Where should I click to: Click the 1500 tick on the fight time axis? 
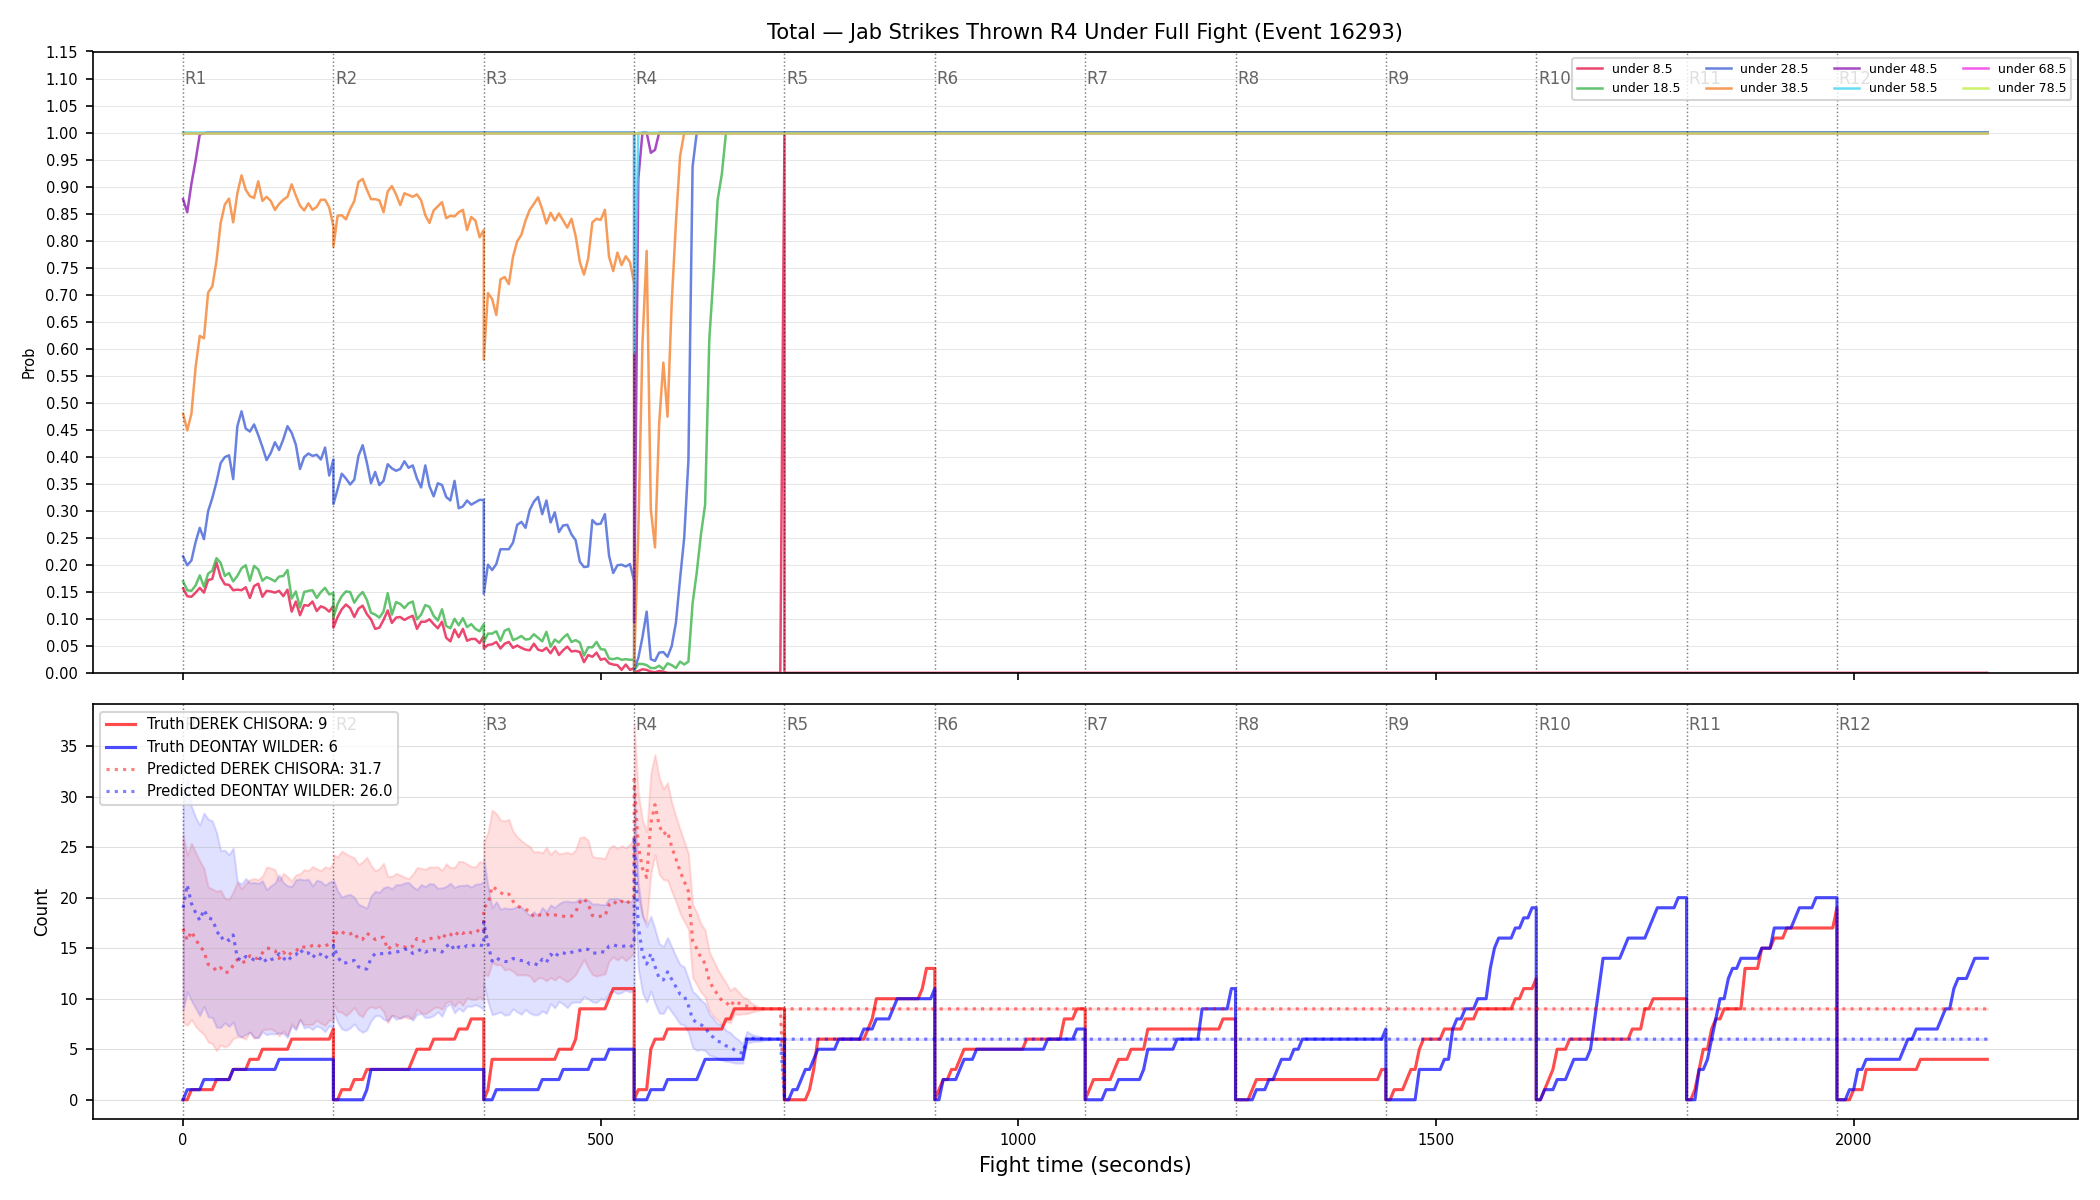(1436, 1139)
